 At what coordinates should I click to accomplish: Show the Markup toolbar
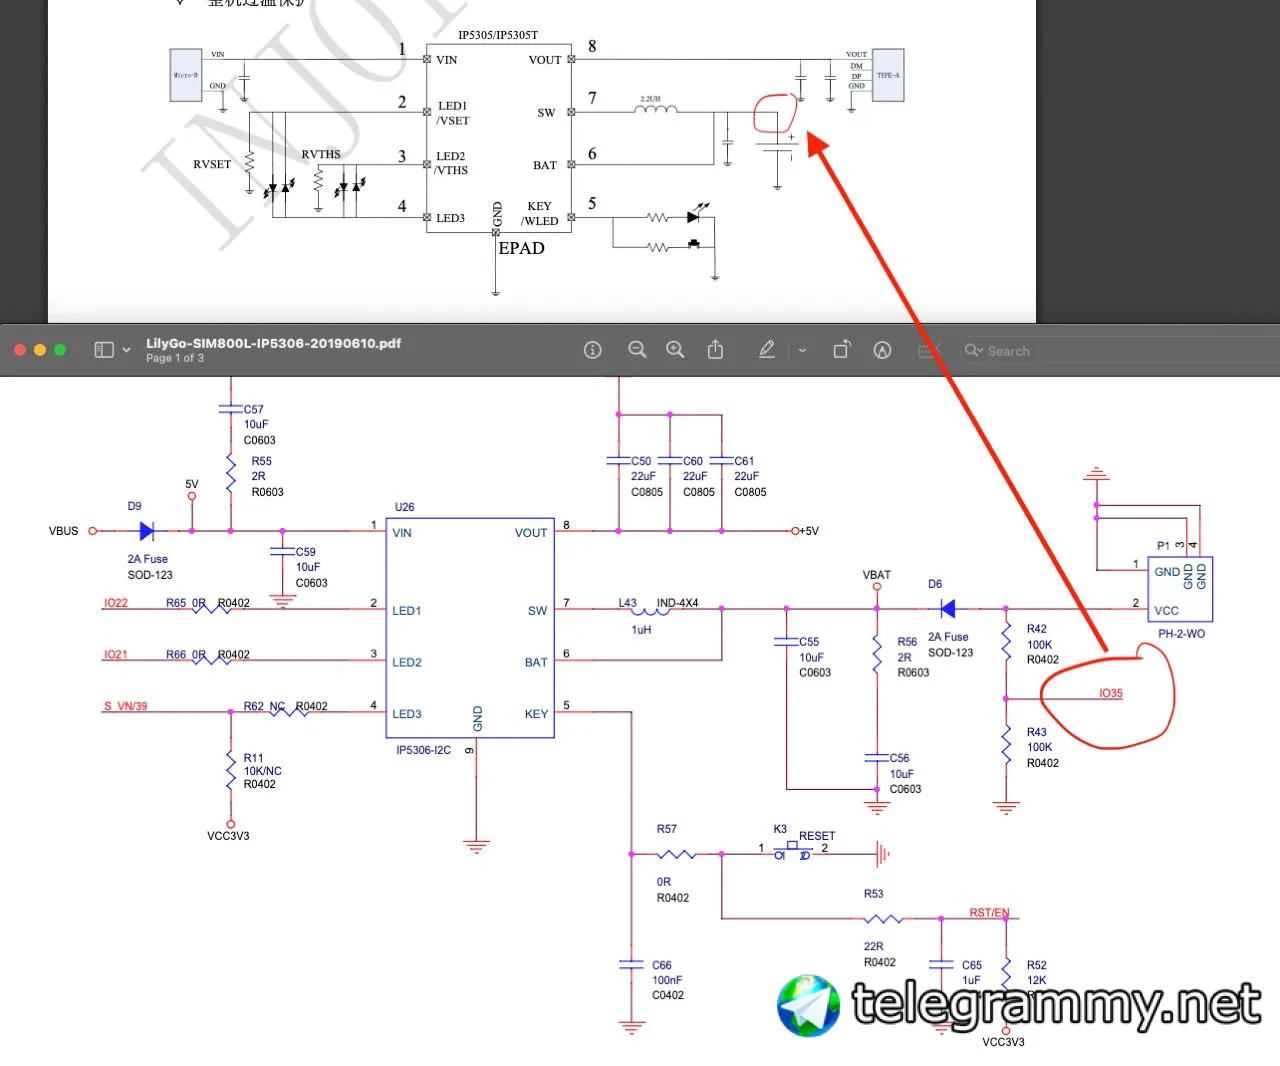(882, 350)
